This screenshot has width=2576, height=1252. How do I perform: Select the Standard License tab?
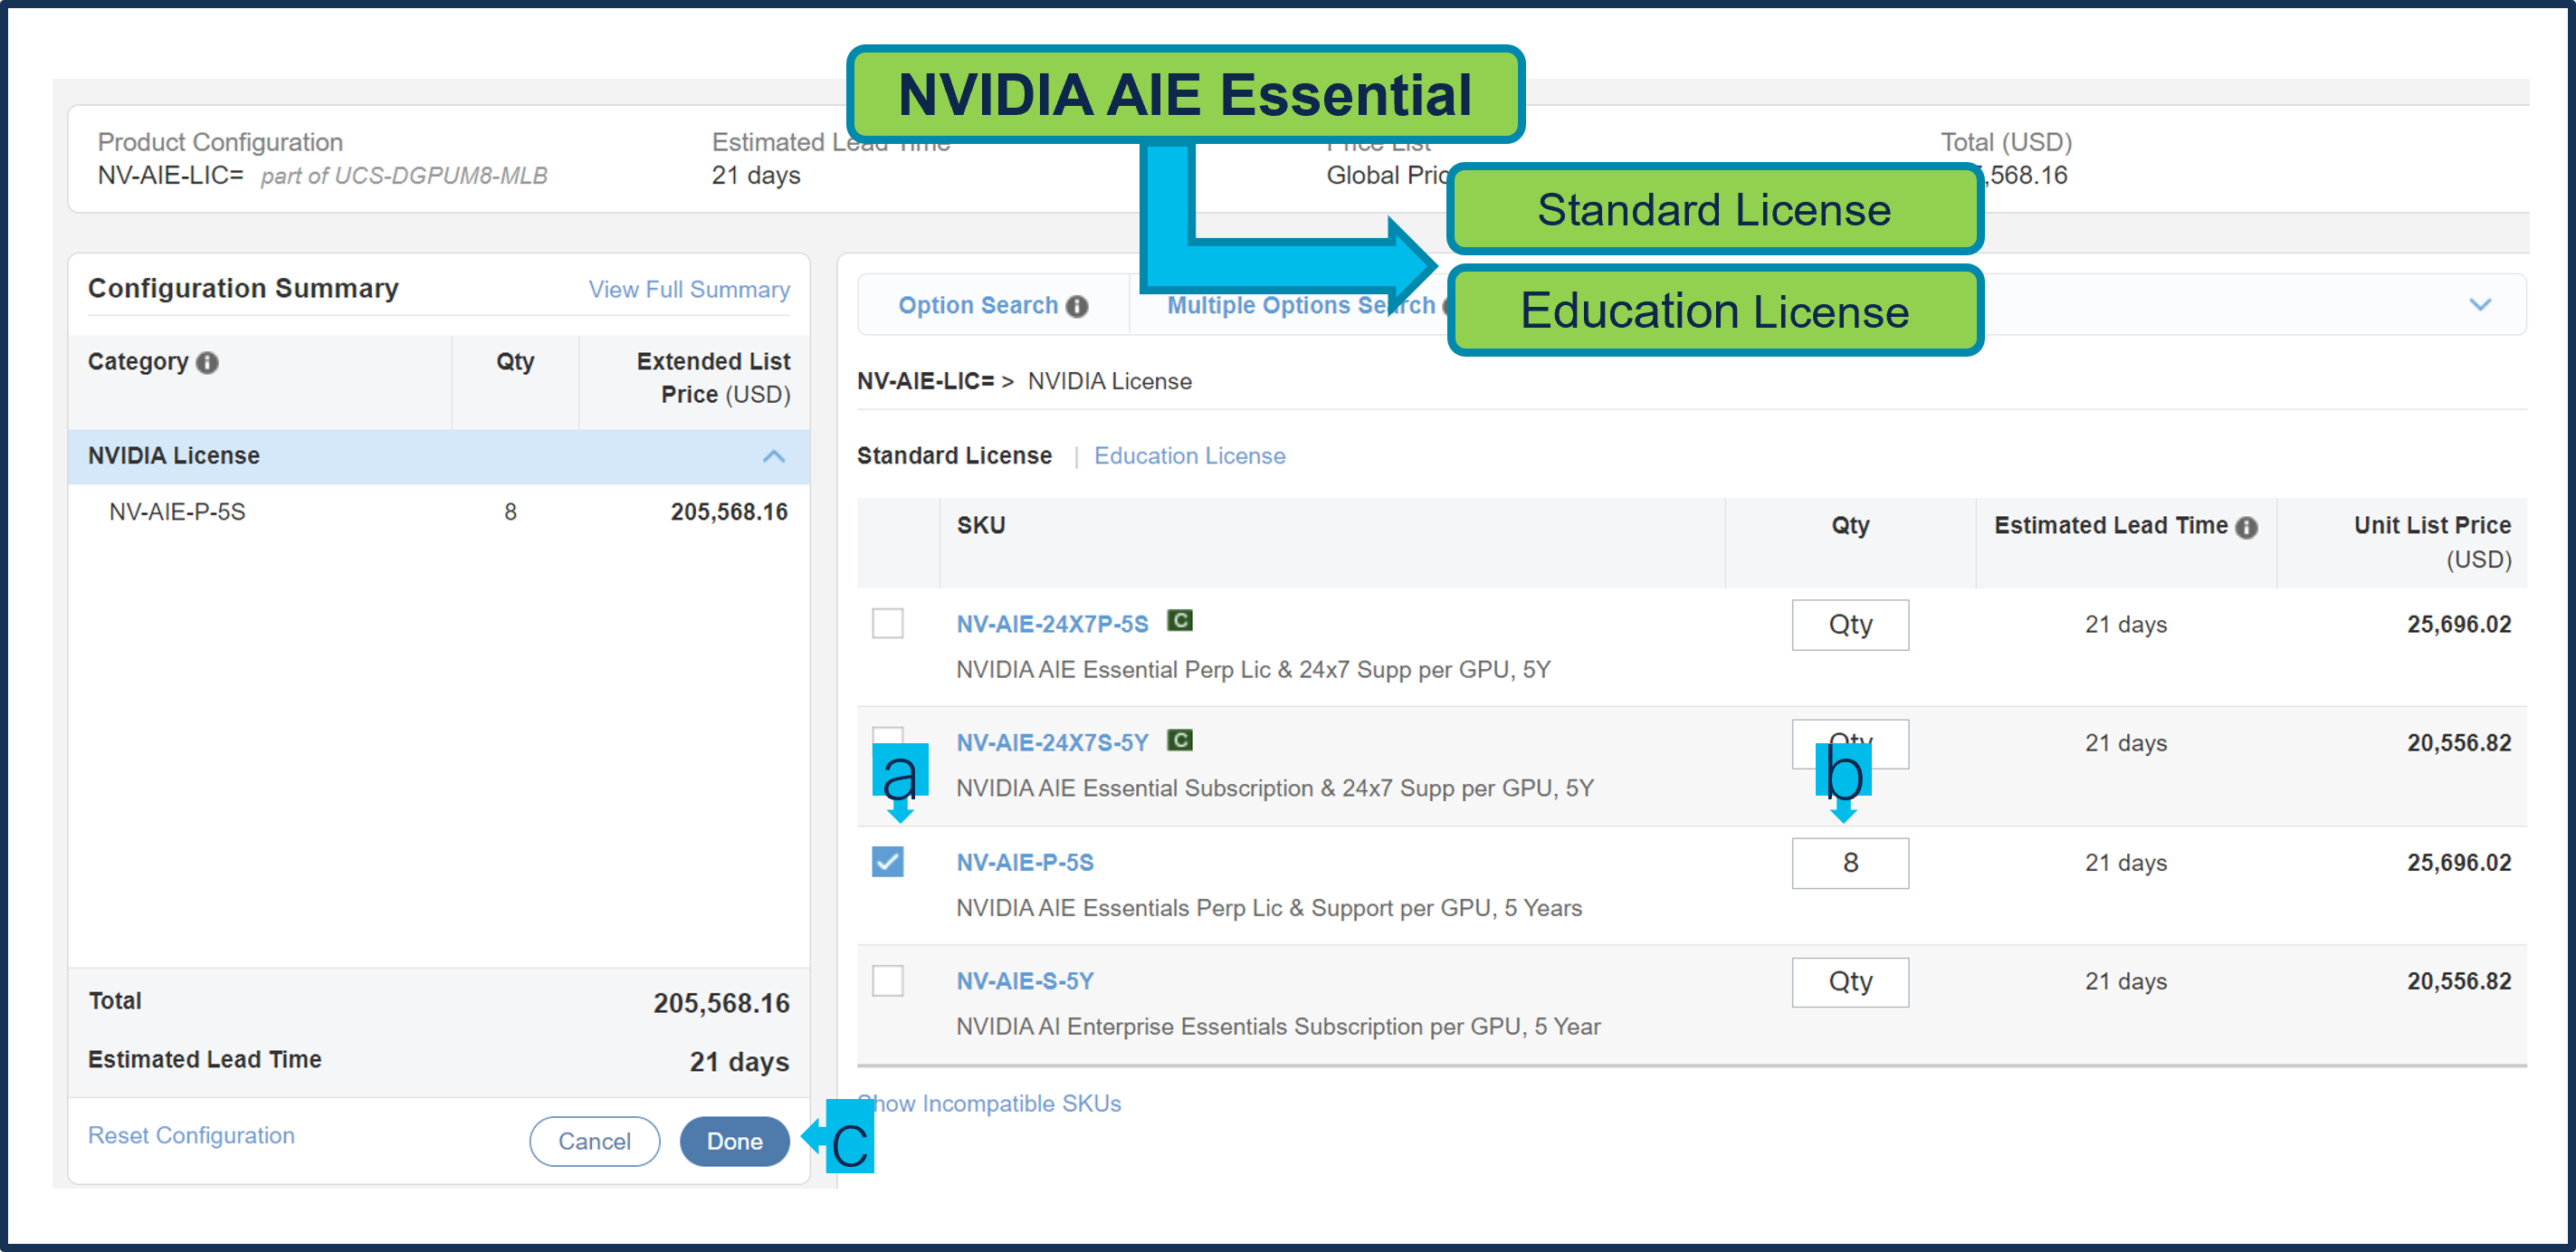953,456
